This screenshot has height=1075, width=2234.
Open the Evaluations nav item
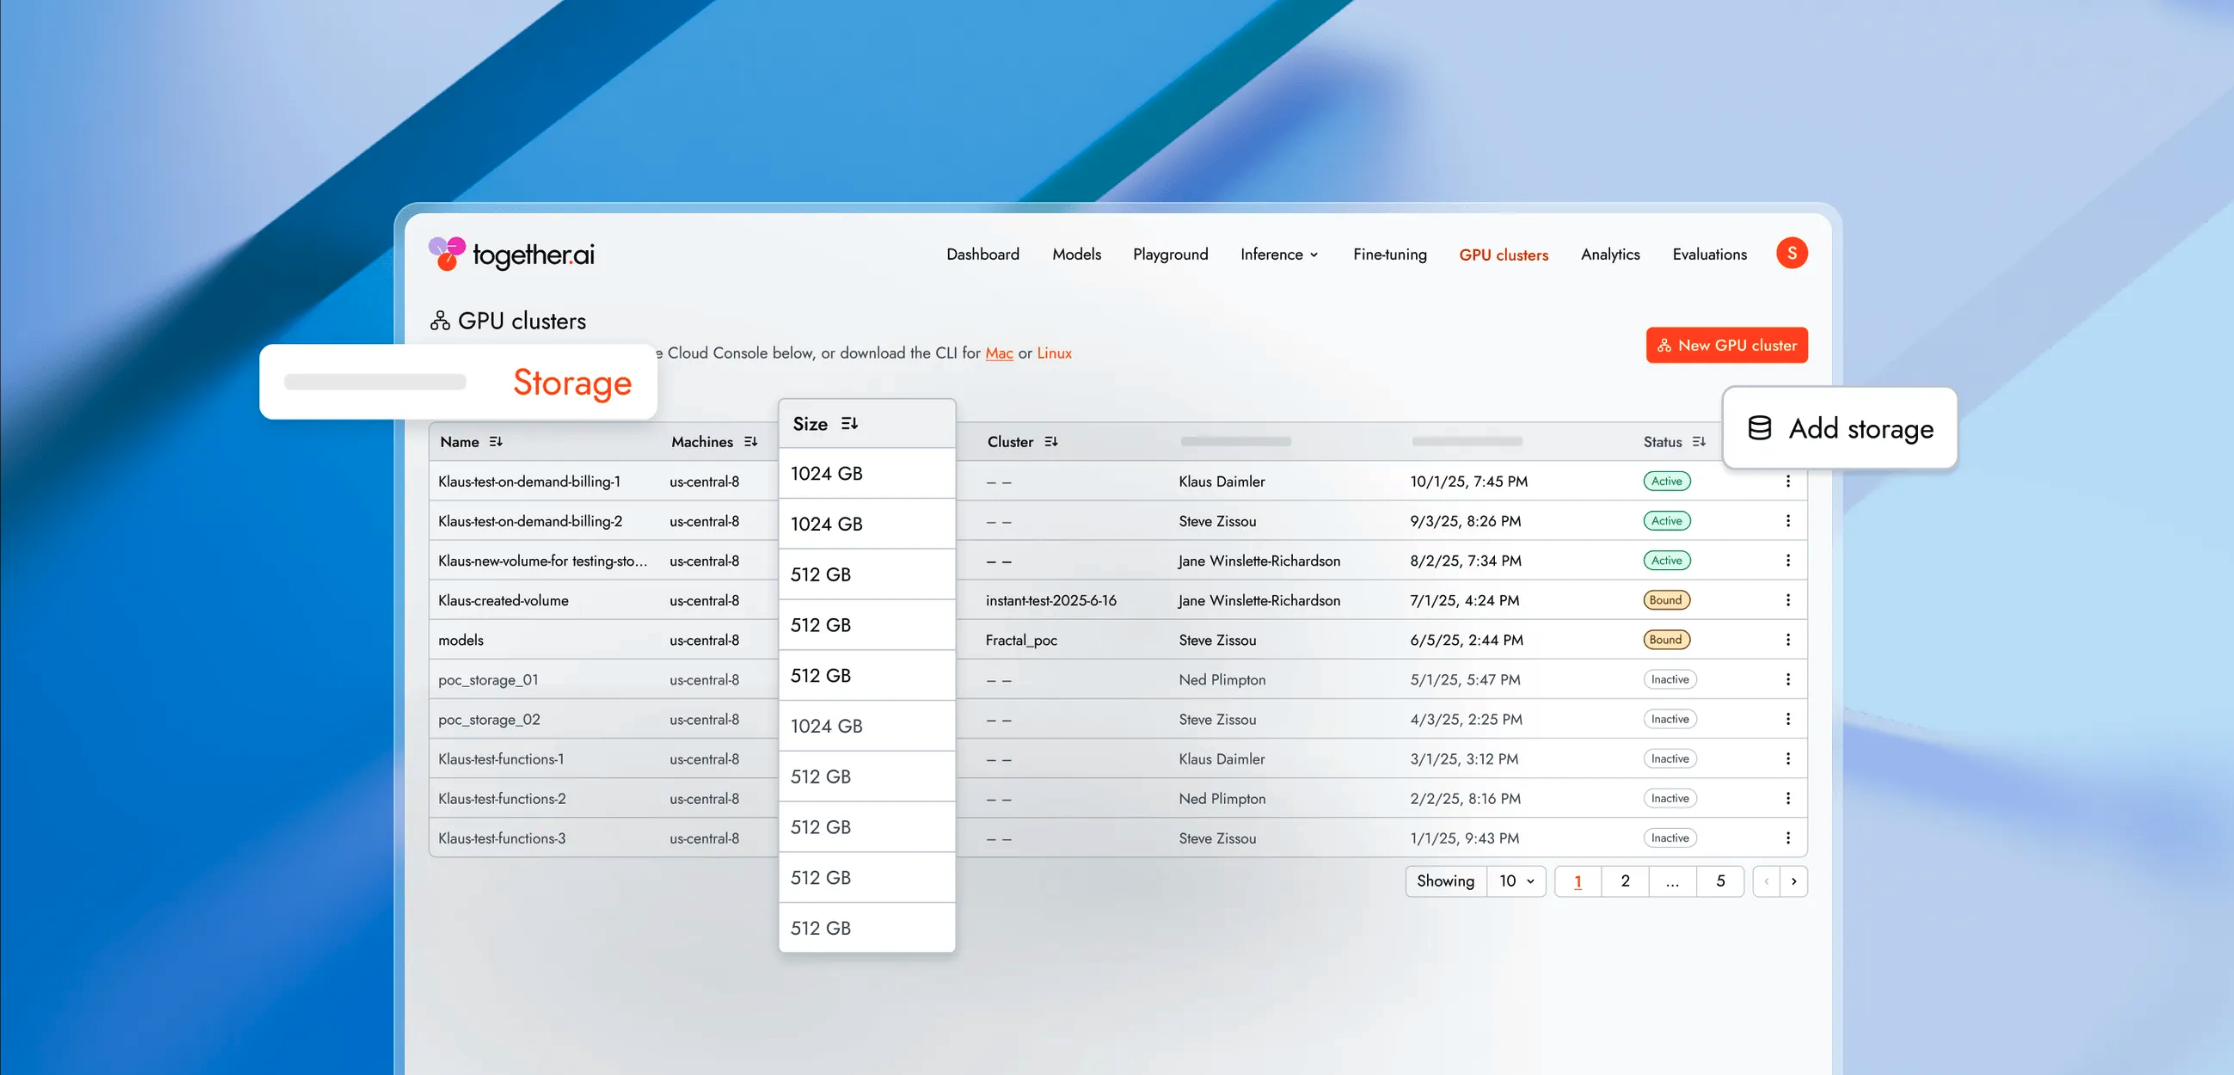[x=1709, y=255]
